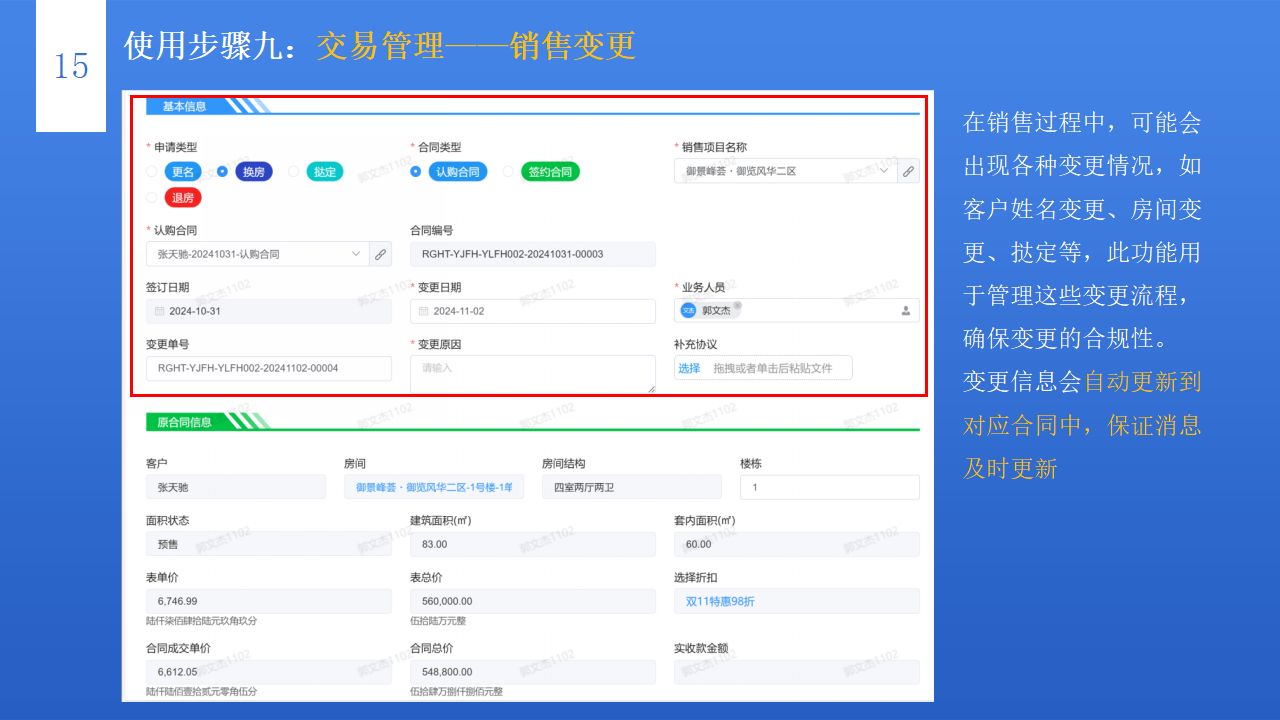Click the paperclip icon next to 认购合同 dropdown
This screenshot has height=720, width=1280.
[x=381, y=254]
